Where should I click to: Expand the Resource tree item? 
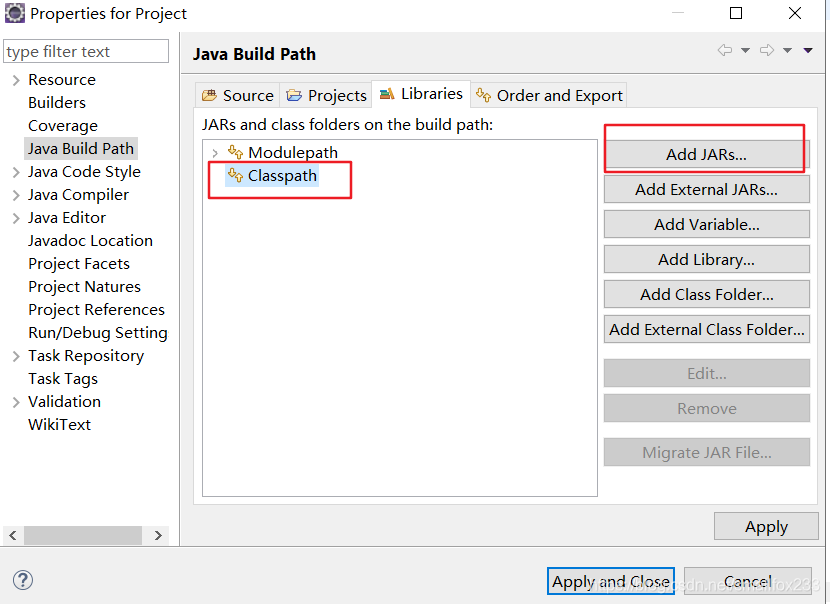(16, 80)
